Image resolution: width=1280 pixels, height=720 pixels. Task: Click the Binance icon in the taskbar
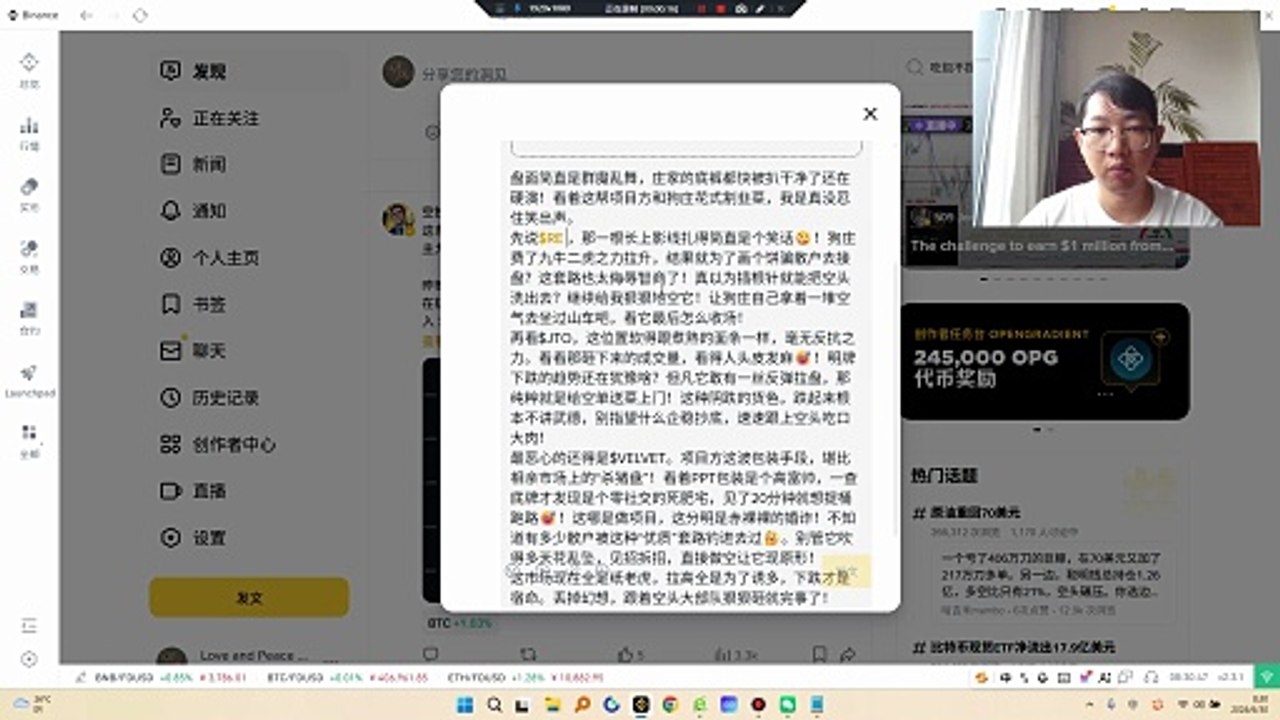tap(641, 705)
